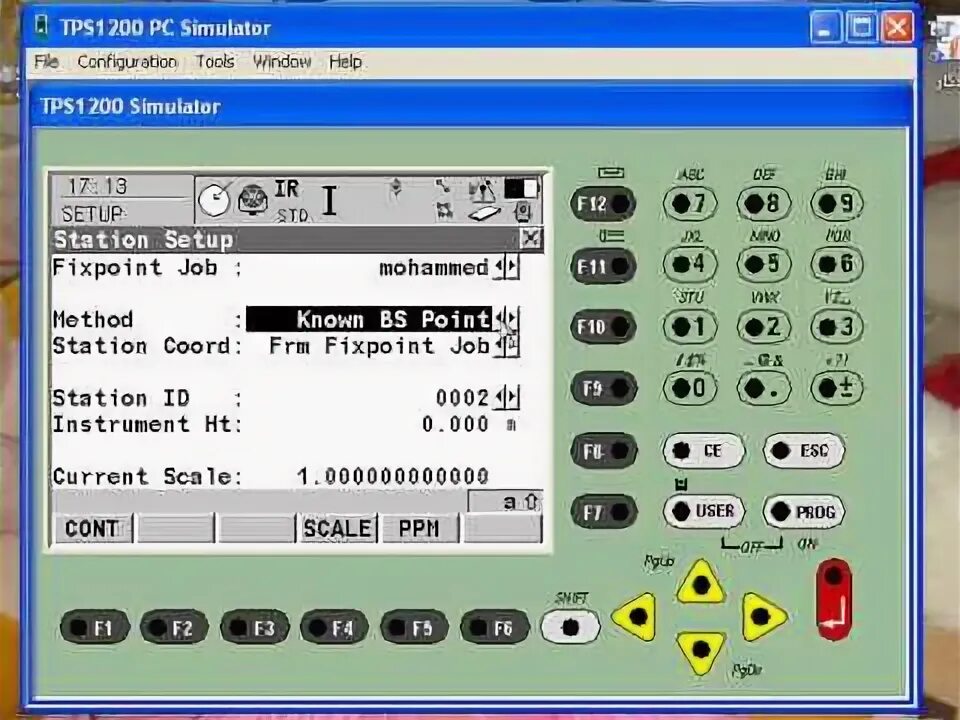Open the Method choice list arrows
The height and width of the screenshot is (720, 960).
click(x=506, y=319)
